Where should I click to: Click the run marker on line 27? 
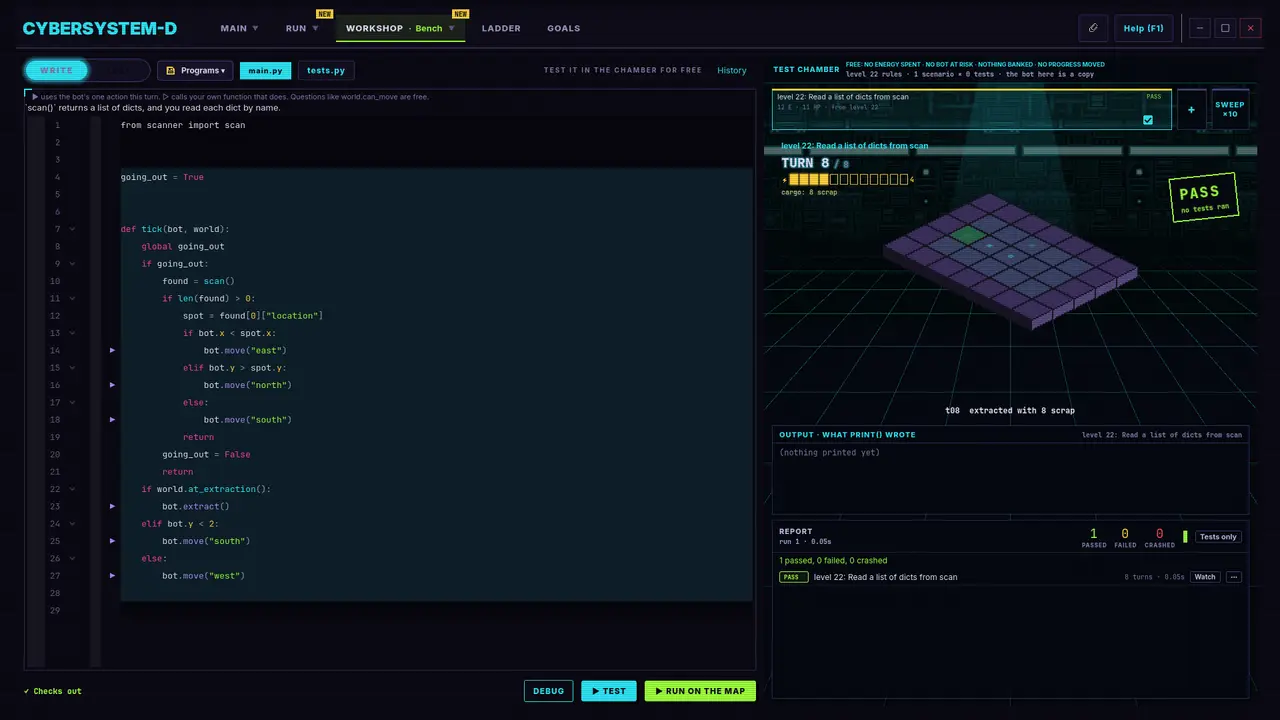112,576
